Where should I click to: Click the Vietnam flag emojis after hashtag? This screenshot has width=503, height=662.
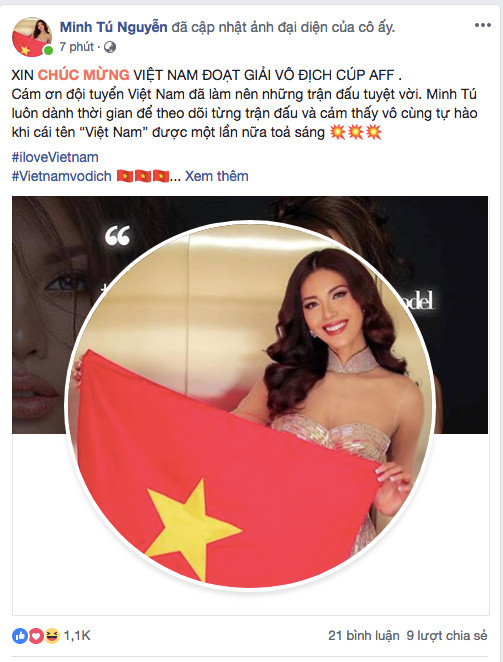(x=143, y=176)
